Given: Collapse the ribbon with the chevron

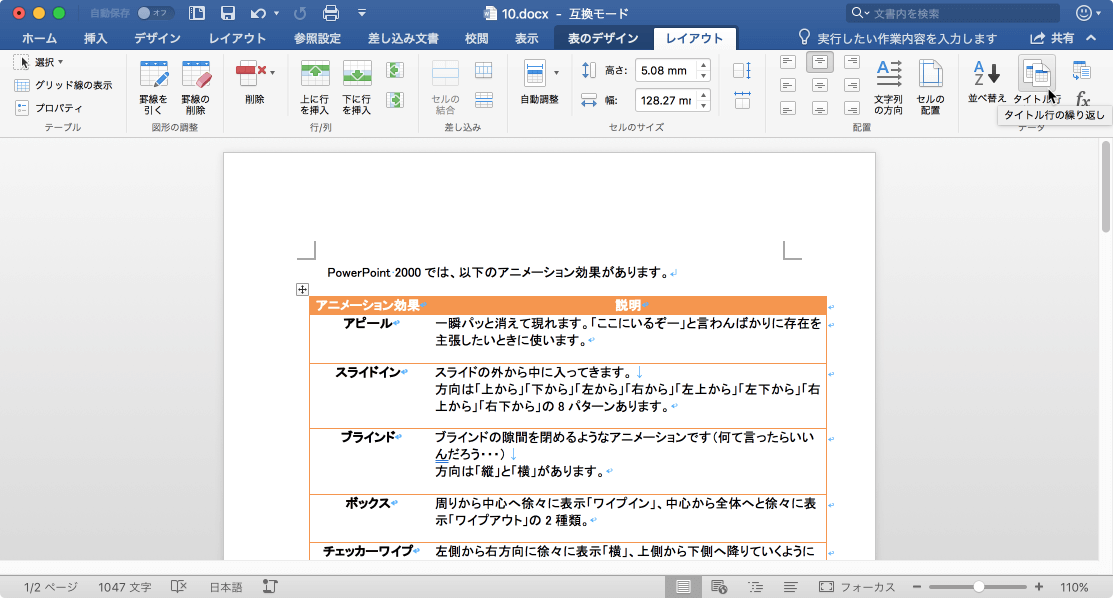Looking at the screenshot, I should click(1091, 38).
